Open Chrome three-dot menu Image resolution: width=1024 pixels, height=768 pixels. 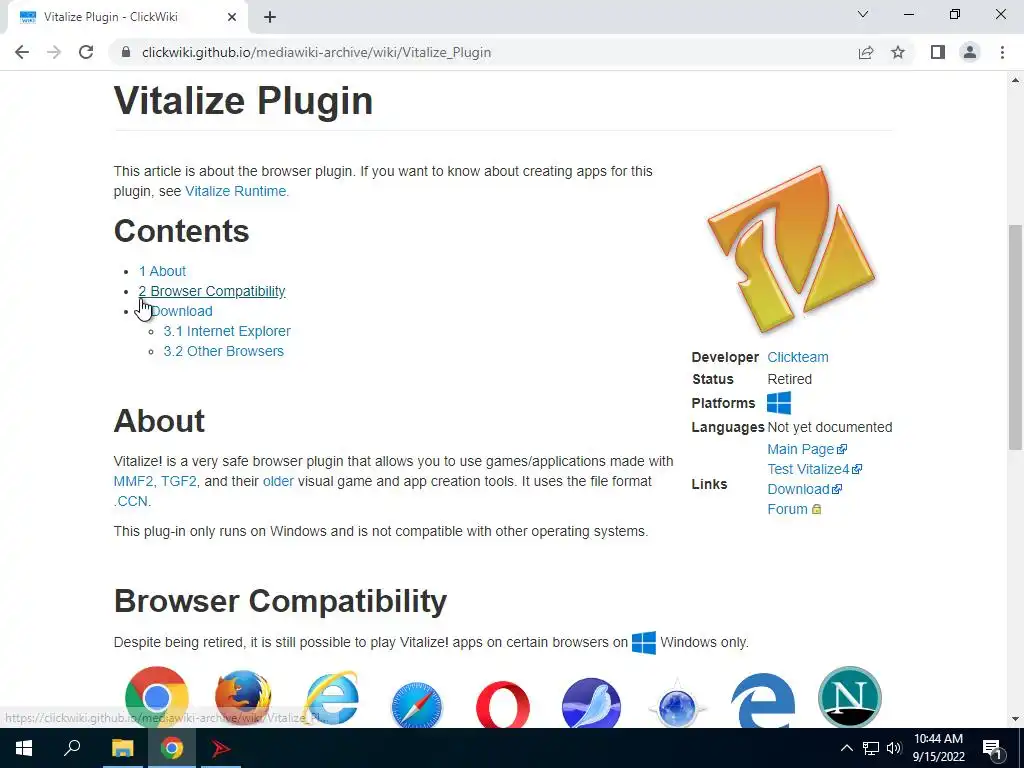(1002, 52)
